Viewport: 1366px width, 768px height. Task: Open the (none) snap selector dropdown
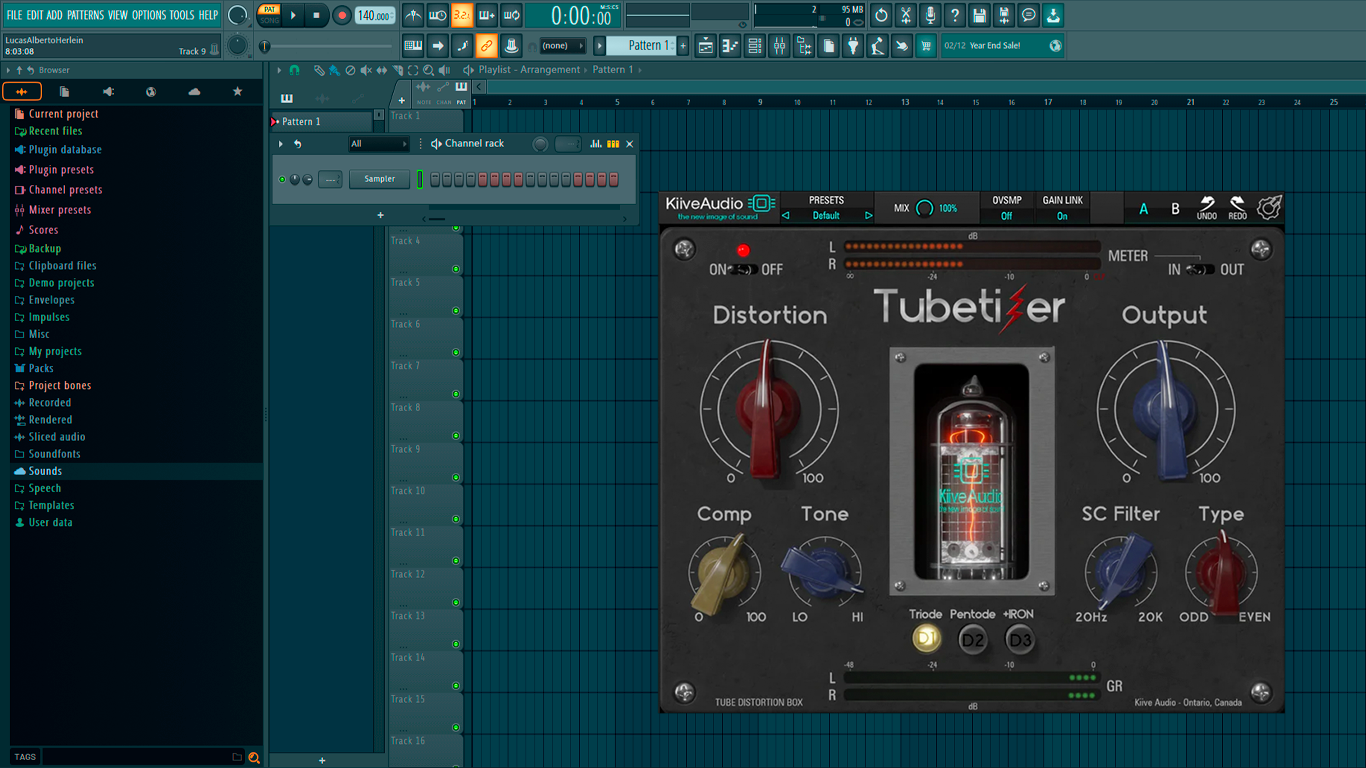(x=563, y=46)
